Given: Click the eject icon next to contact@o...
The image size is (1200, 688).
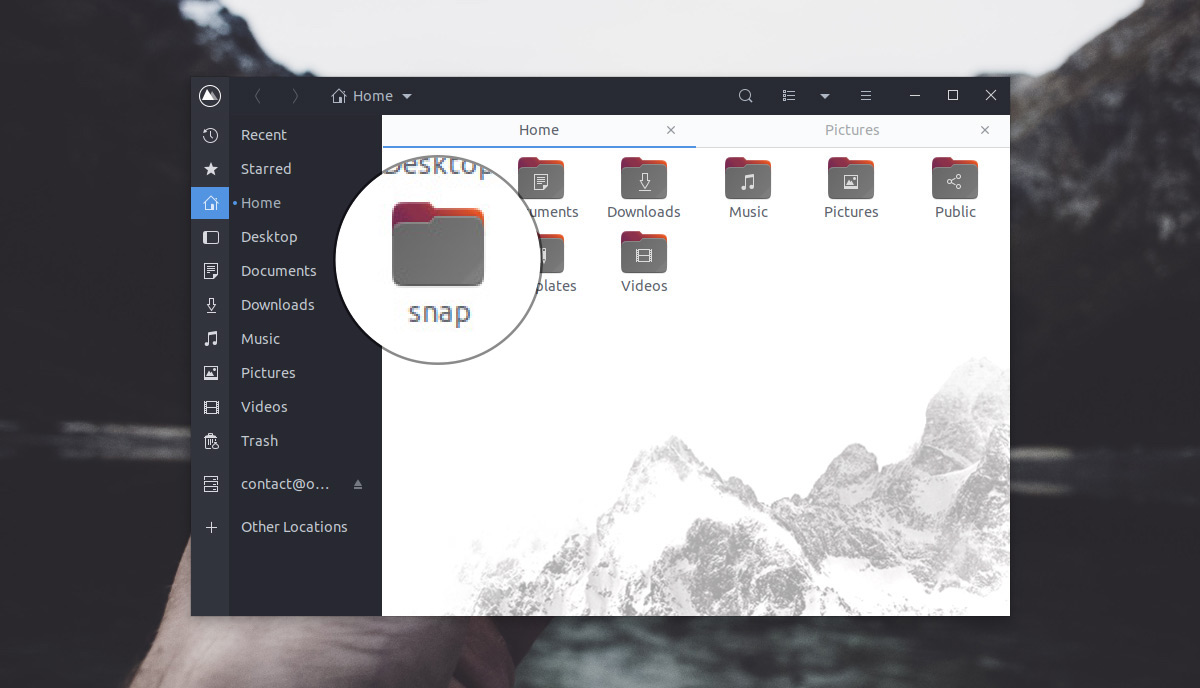Looking at the screenshot, I should tap(358, 484).
